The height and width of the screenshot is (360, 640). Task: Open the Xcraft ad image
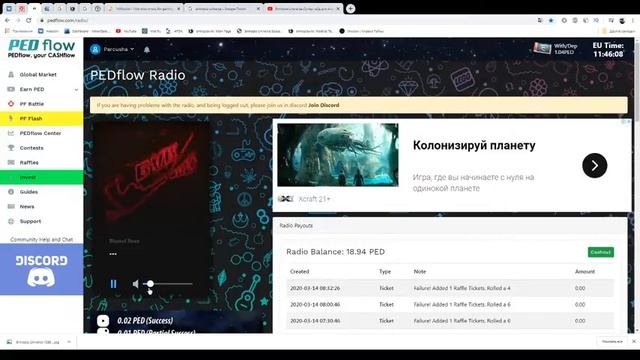(x=338, y=155)
